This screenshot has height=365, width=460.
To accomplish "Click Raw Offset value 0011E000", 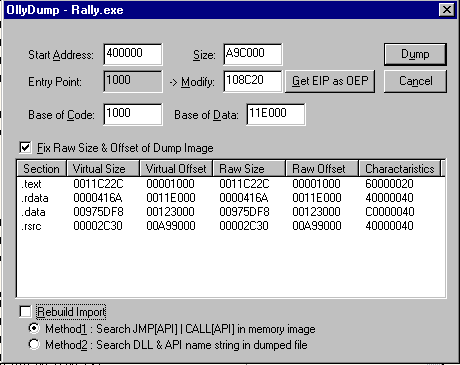I will coord(316,198).
